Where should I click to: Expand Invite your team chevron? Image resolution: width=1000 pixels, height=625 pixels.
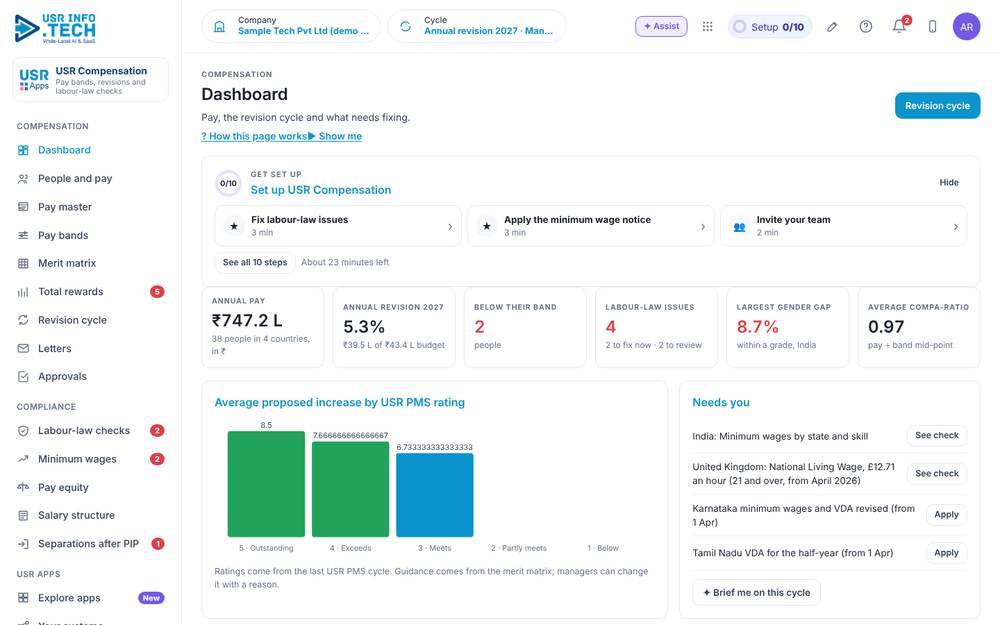[x=955, y=226]
